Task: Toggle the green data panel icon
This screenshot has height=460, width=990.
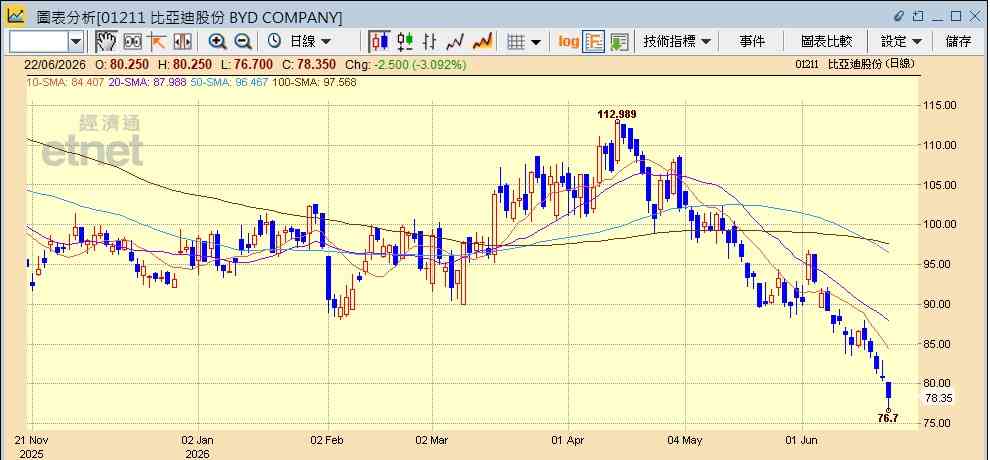Action: pyautogui.click(x=619, y=42)
